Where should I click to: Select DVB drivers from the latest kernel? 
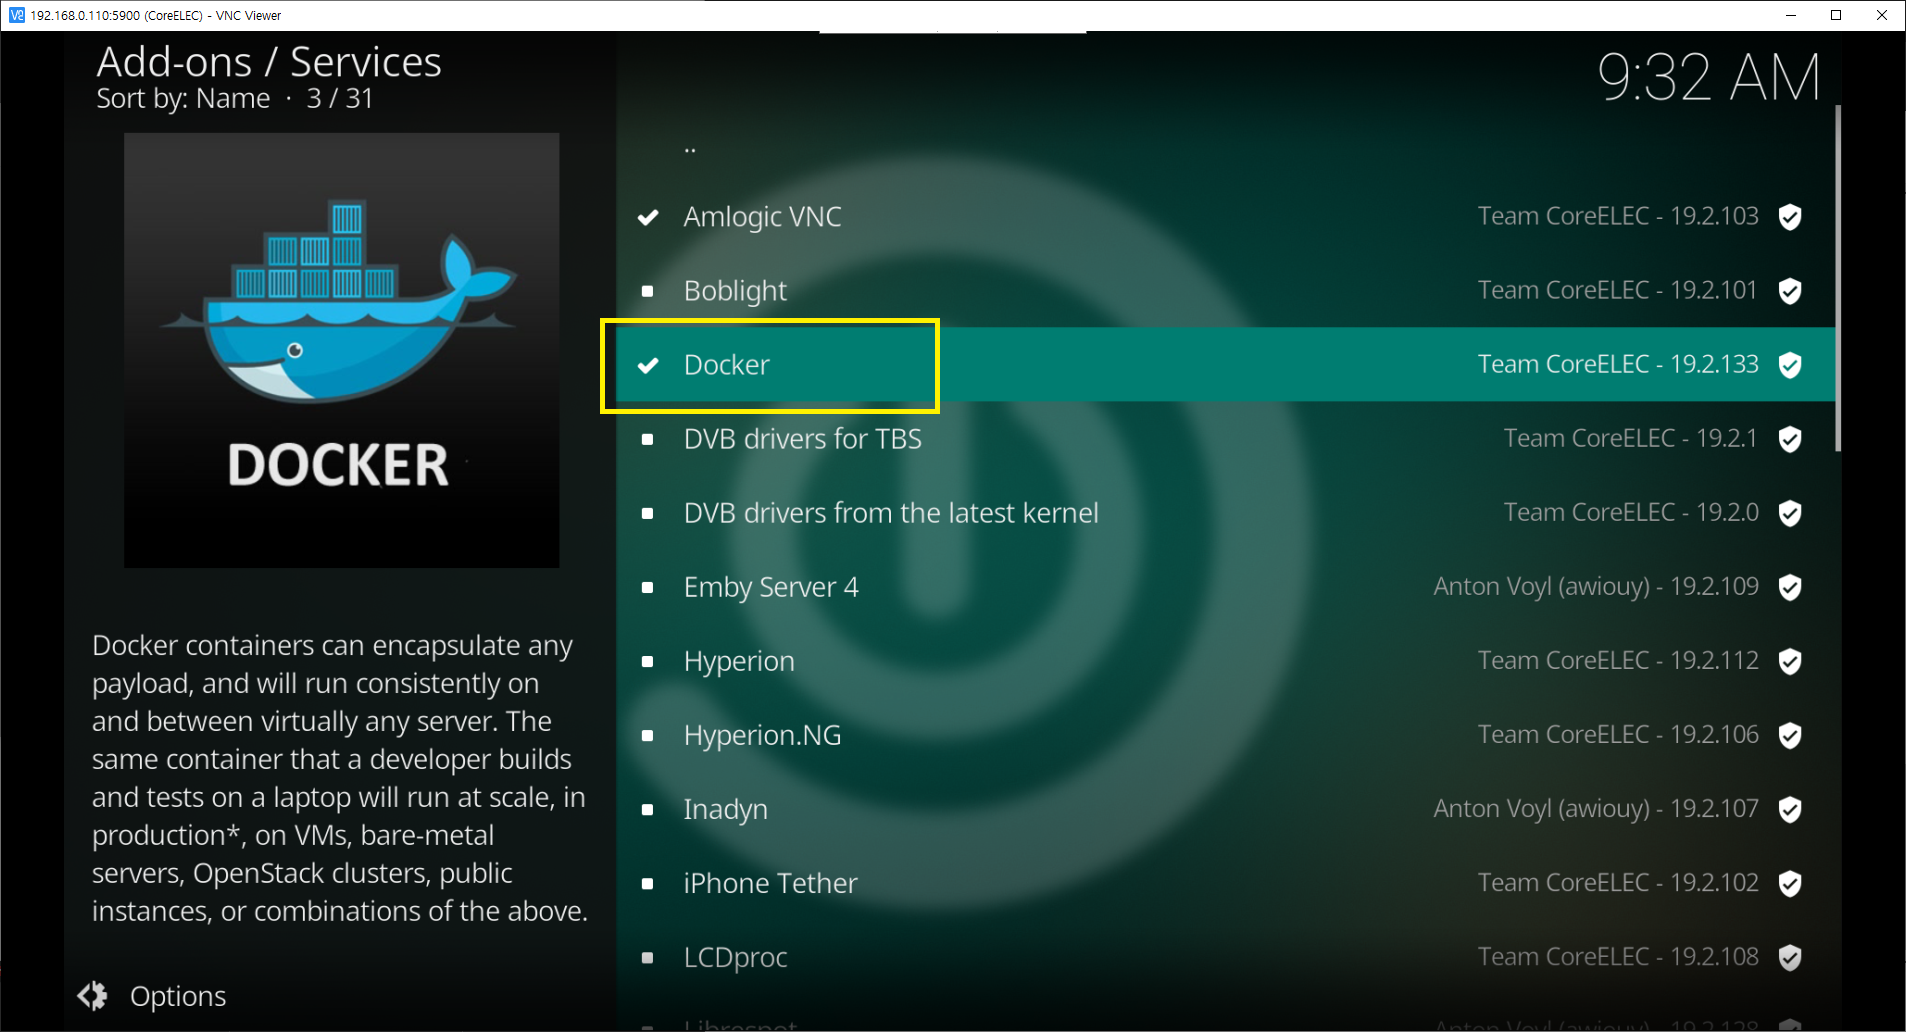(x=1226, y=513)
